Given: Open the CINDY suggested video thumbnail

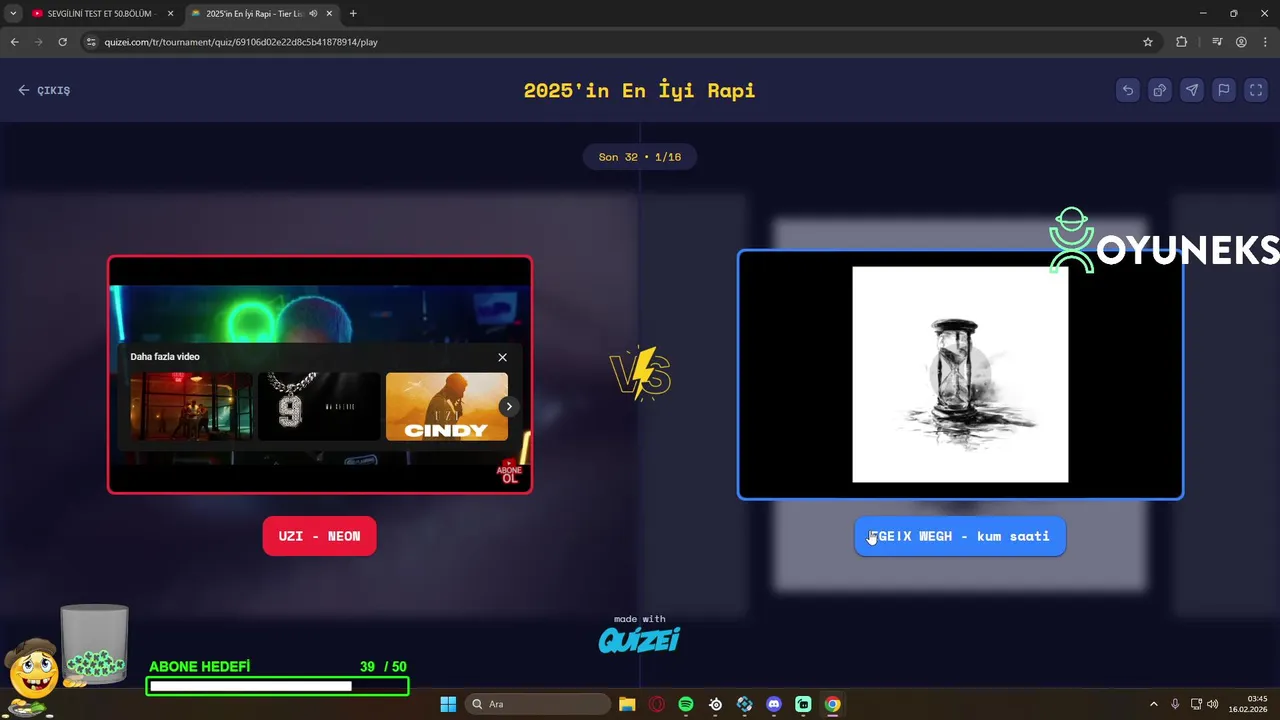Looking at the screenshot, I should coord(447,406).
